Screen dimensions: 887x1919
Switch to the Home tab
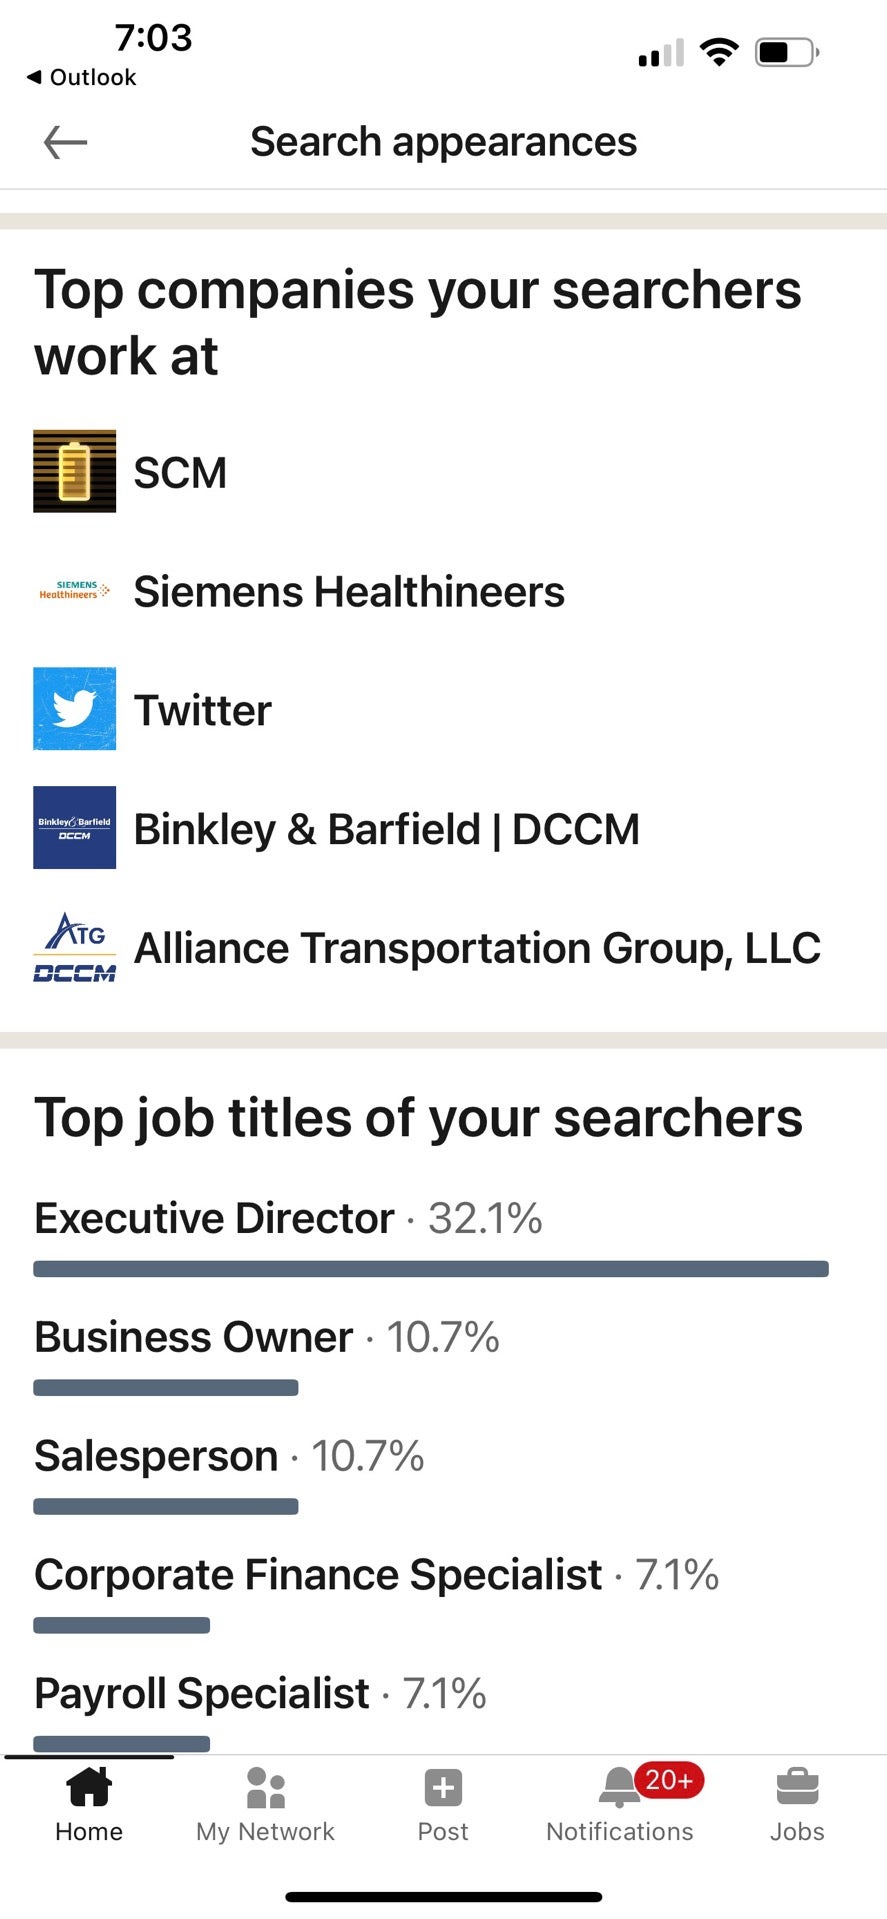[89, 1805]
